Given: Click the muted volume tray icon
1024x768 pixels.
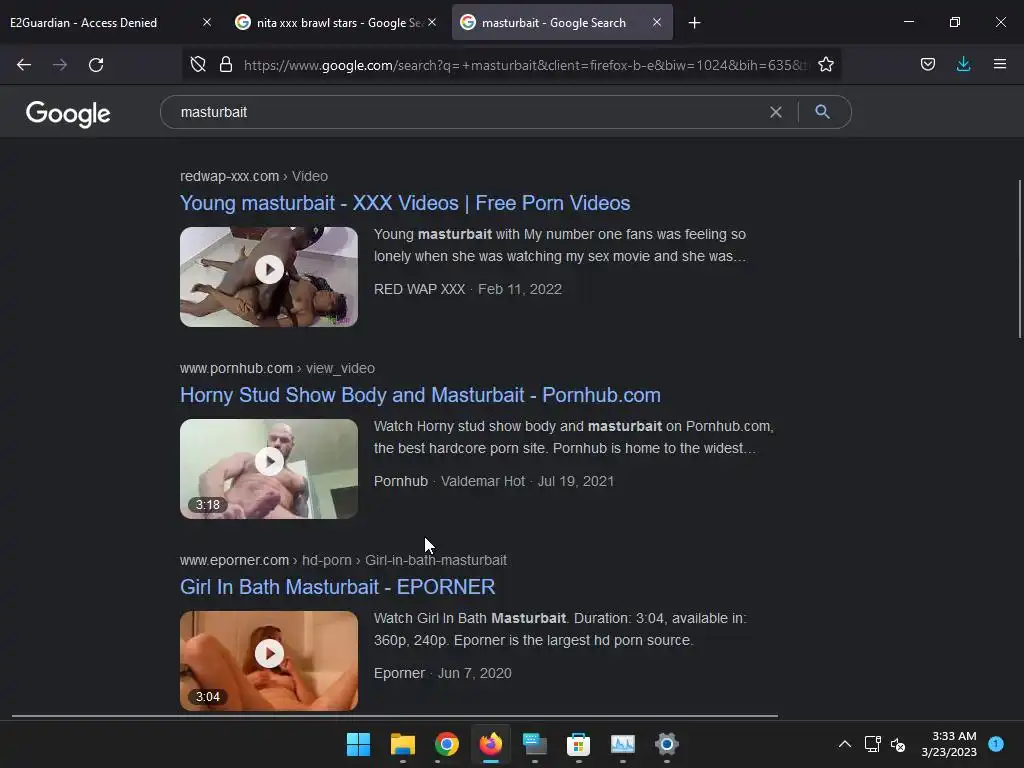Looking at the screenshot, I should [x=898, y=744].
